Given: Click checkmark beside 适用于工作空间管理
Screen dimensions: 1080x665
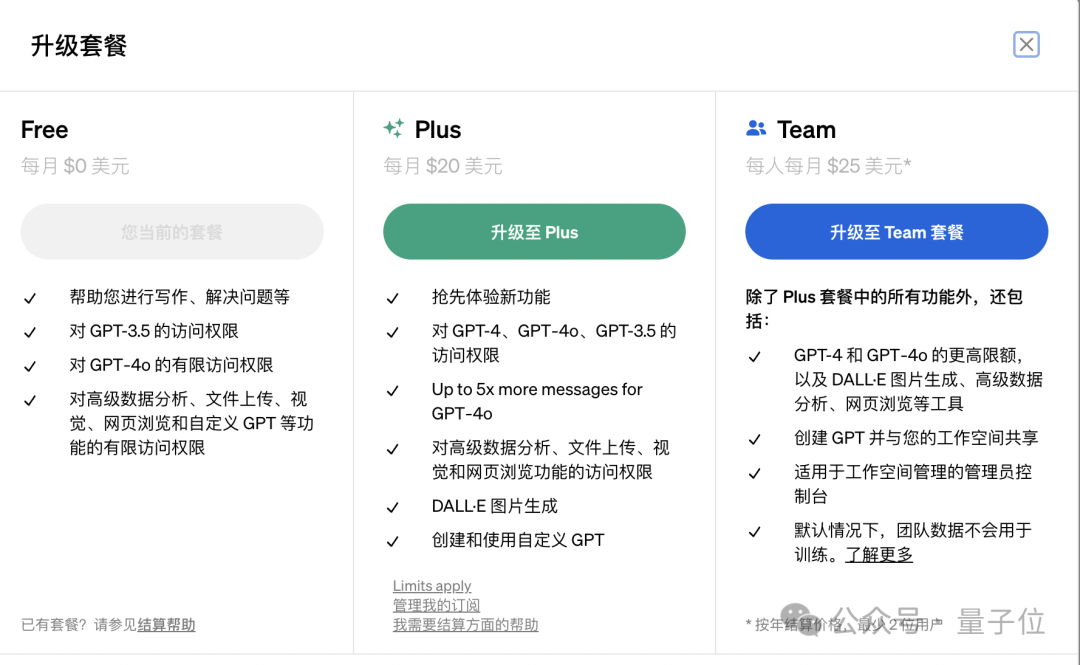Looking at the screenshot, I should (x=754, y=473).
